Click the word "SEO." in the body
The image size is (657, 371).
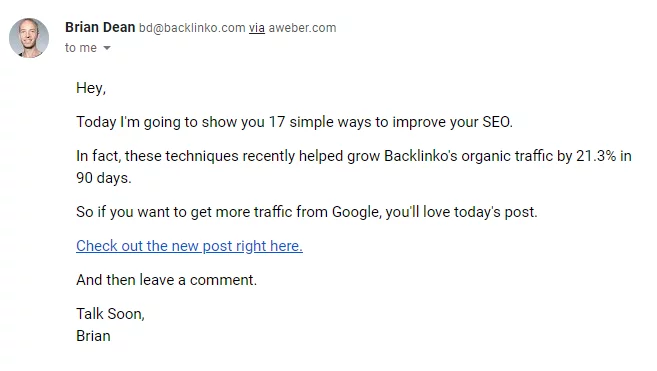(497, 122)
